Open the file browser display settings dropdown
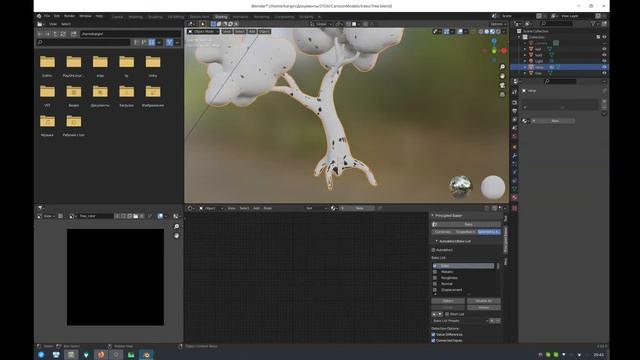This screenshot has width=640, height=360. [159, 42]
